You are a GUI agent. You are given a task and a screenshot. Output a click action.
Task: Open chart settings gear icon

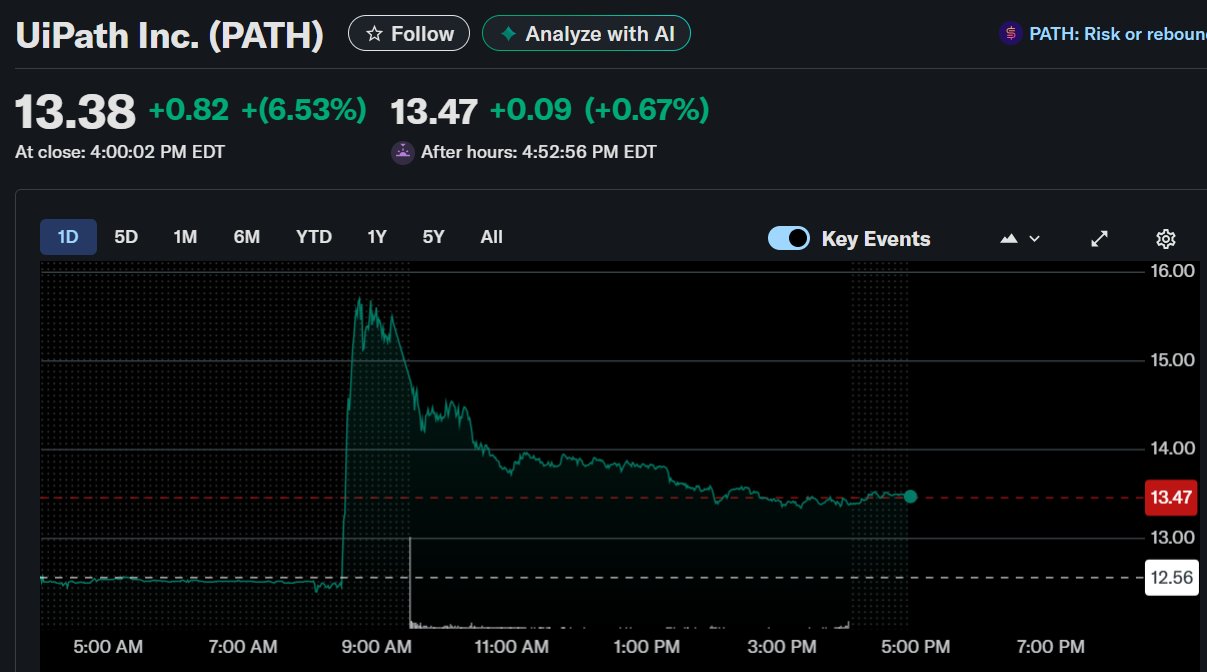tap(1165, 239)
